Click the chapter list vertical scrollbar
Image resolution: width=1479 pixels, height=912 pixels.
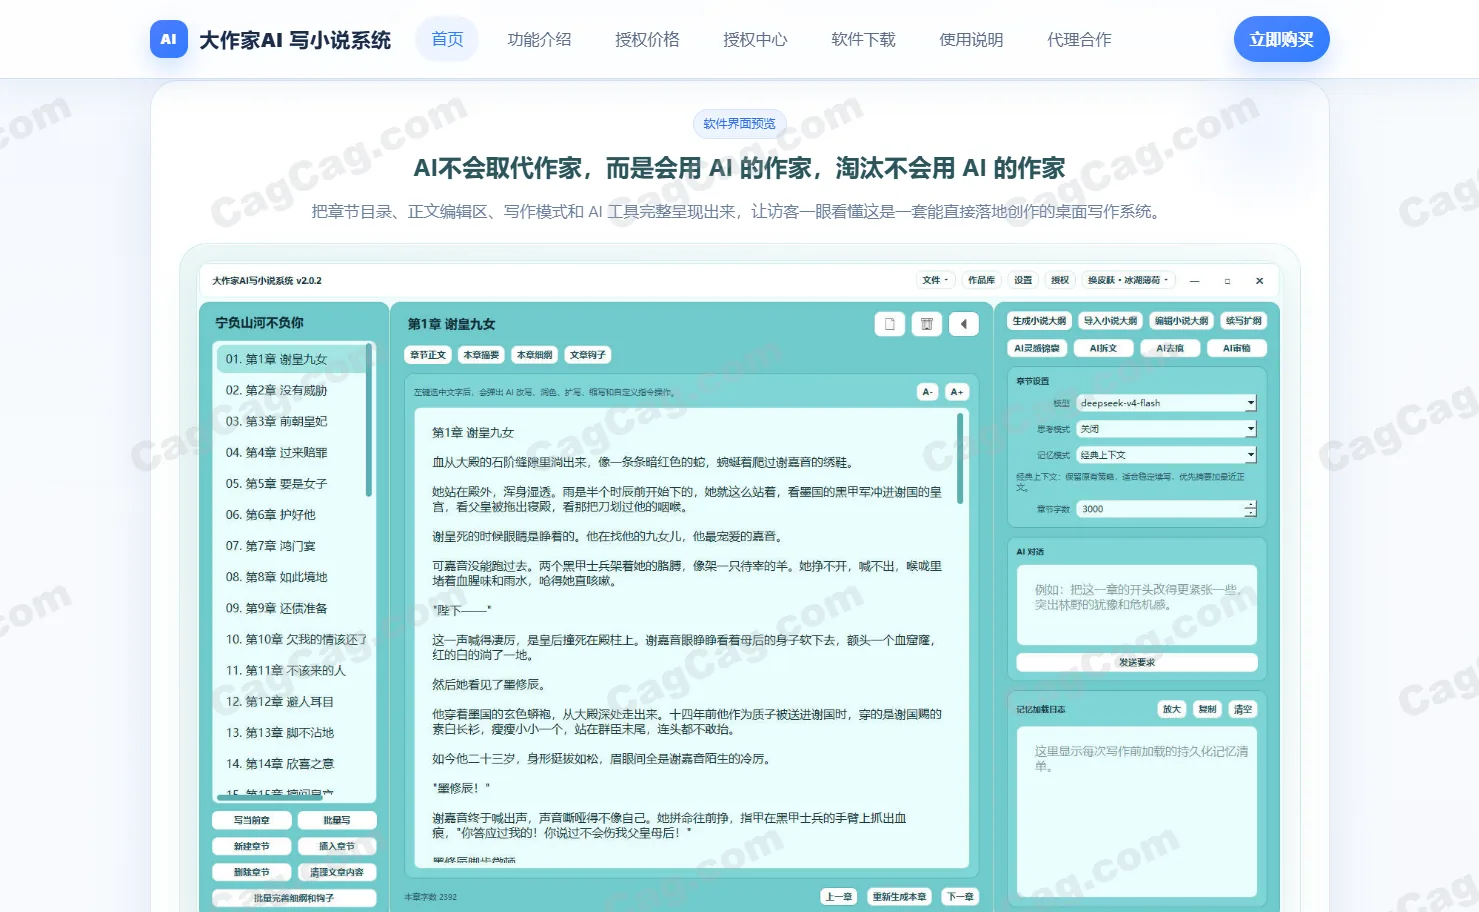pyautogui.click(x=369, y=420)
